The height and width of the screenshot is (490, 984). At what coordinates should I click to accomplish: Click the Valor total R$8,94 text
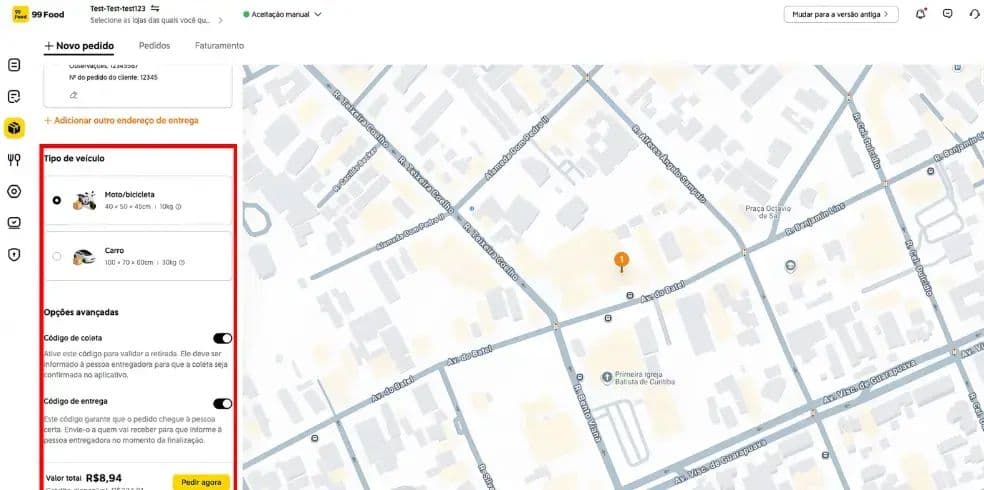tap(84, 478)
